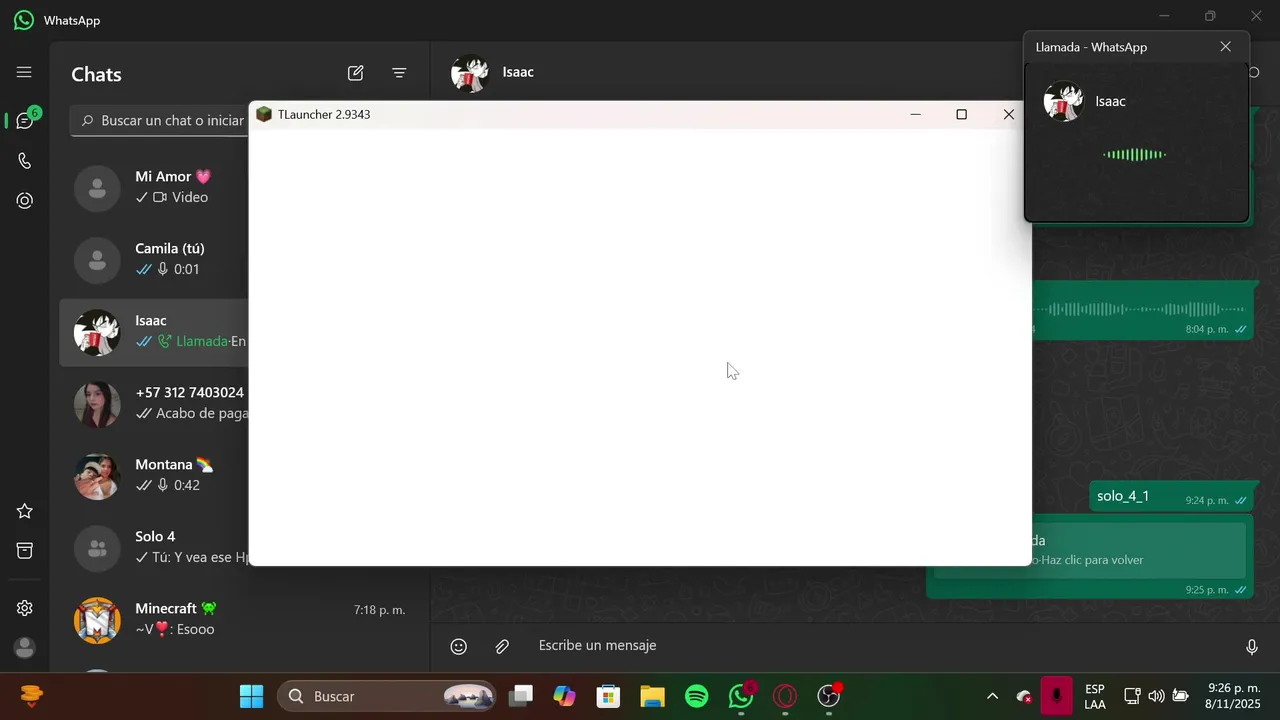Screen dimensions: 1280x720
Task: Open the profile avatar in WhatsApp sidebar
Action: (25, 648)
